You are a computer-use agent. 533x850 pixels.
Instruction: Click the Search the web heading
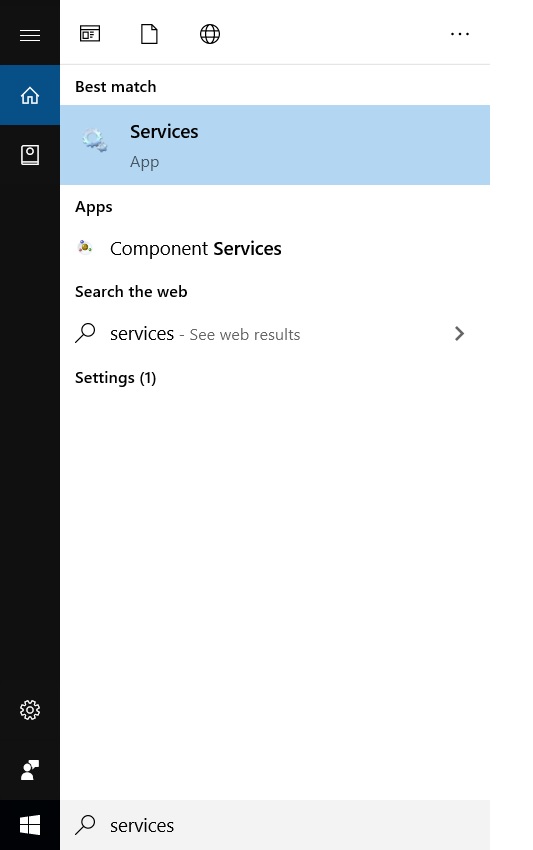[131, 292]
